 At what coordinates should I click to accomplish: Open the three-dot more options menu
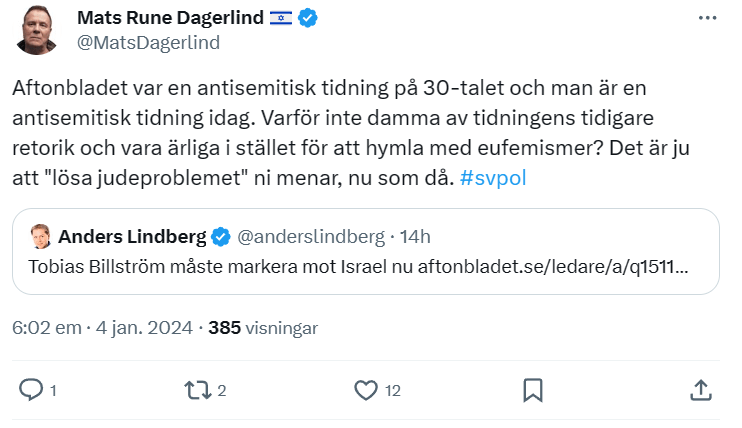click(707, 18)
